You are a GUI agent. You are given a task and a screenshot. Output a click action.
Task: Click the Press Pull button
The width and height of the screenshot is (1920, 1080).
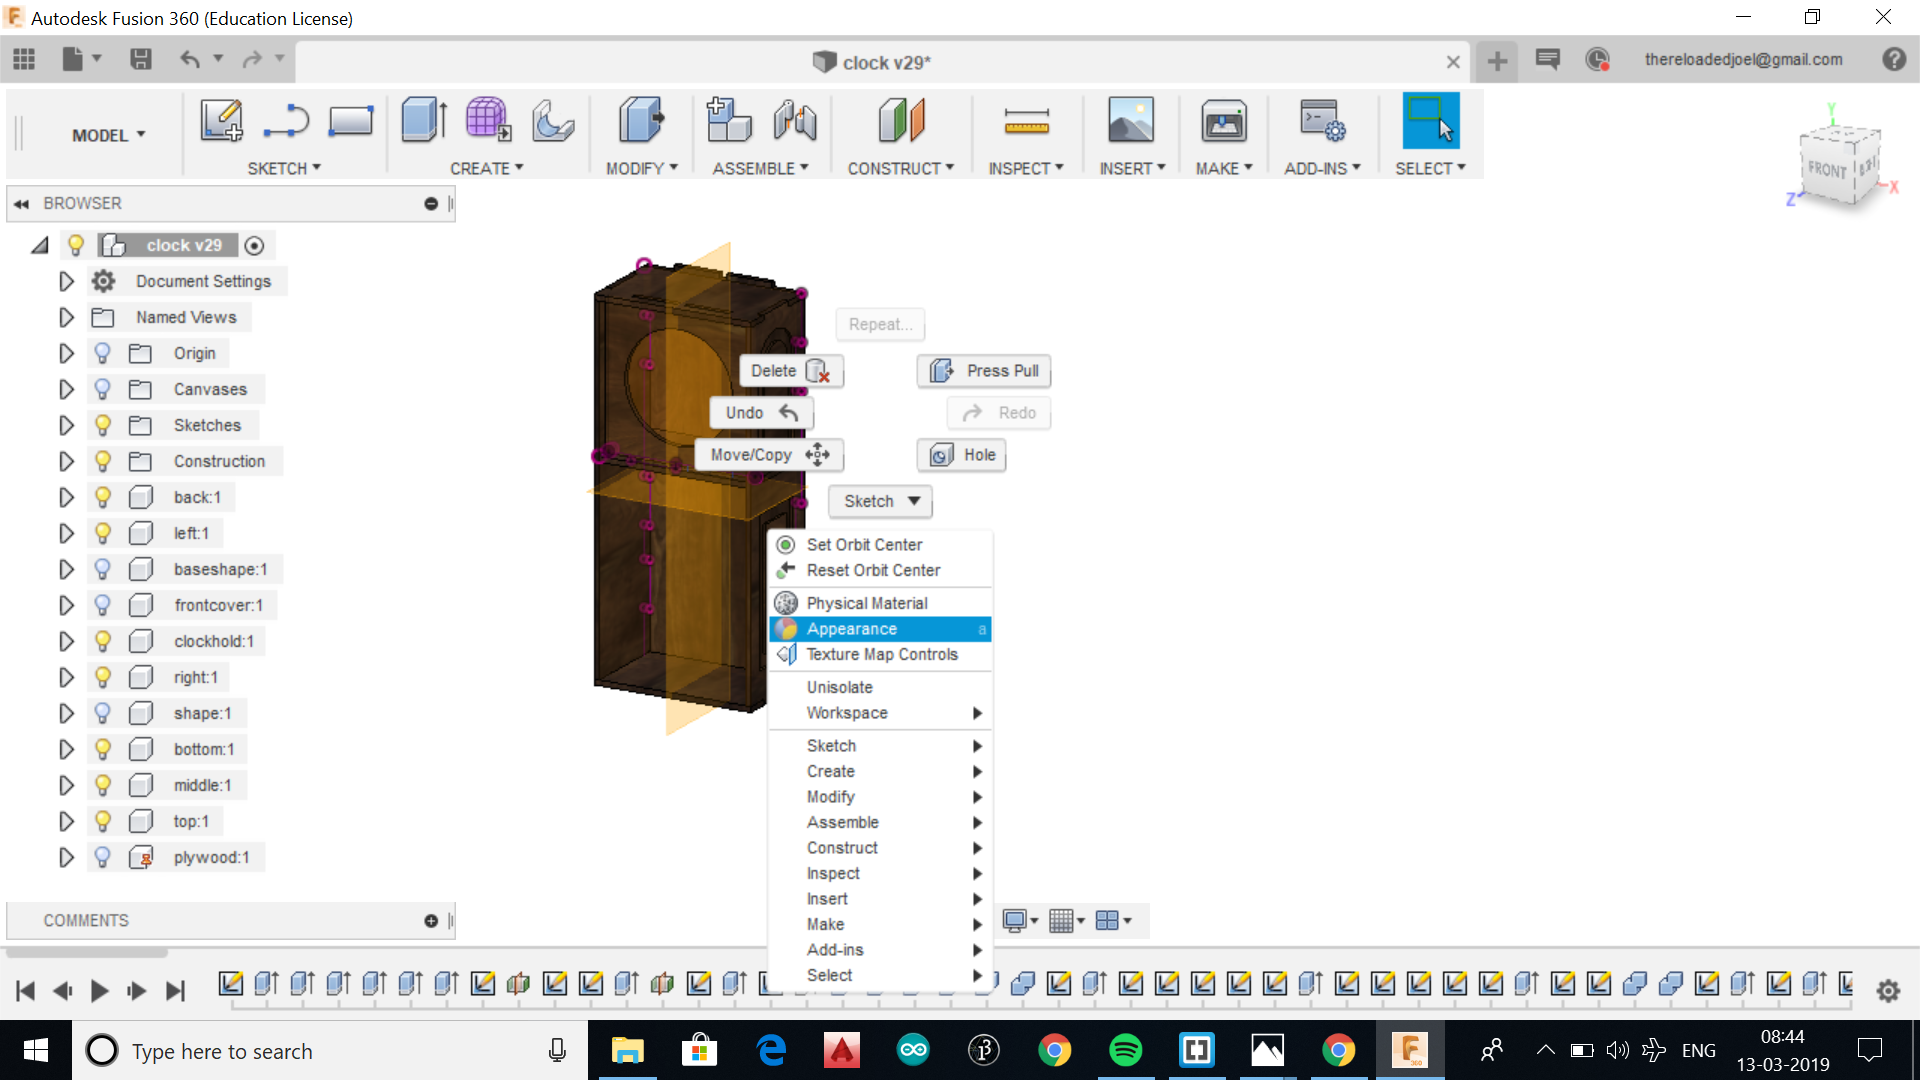coord(984,371)
